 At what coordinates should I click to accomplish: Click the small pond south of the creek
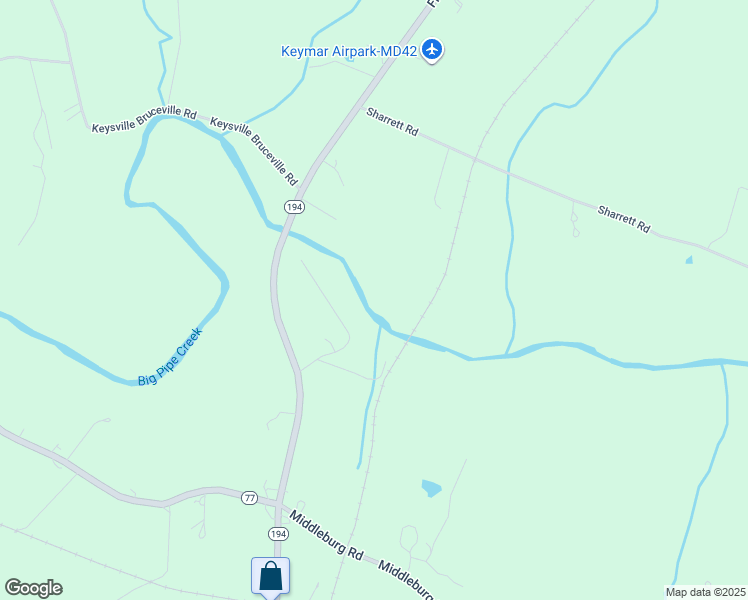pyautogui.click(x=431, y=488)
